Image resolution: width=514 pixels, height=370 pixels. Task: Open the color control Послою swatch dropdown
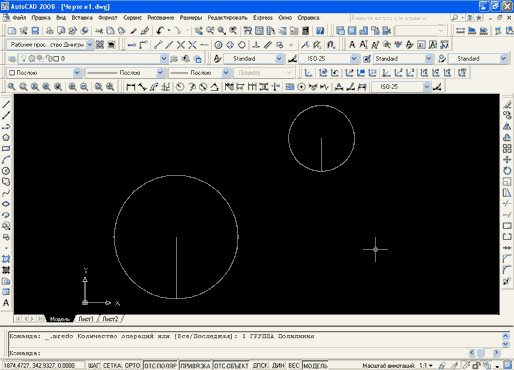click(77, 73)
